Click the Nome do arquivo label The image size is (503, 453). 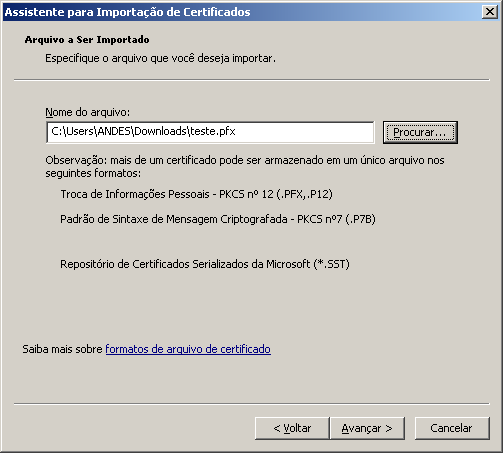tap(88, 112)
